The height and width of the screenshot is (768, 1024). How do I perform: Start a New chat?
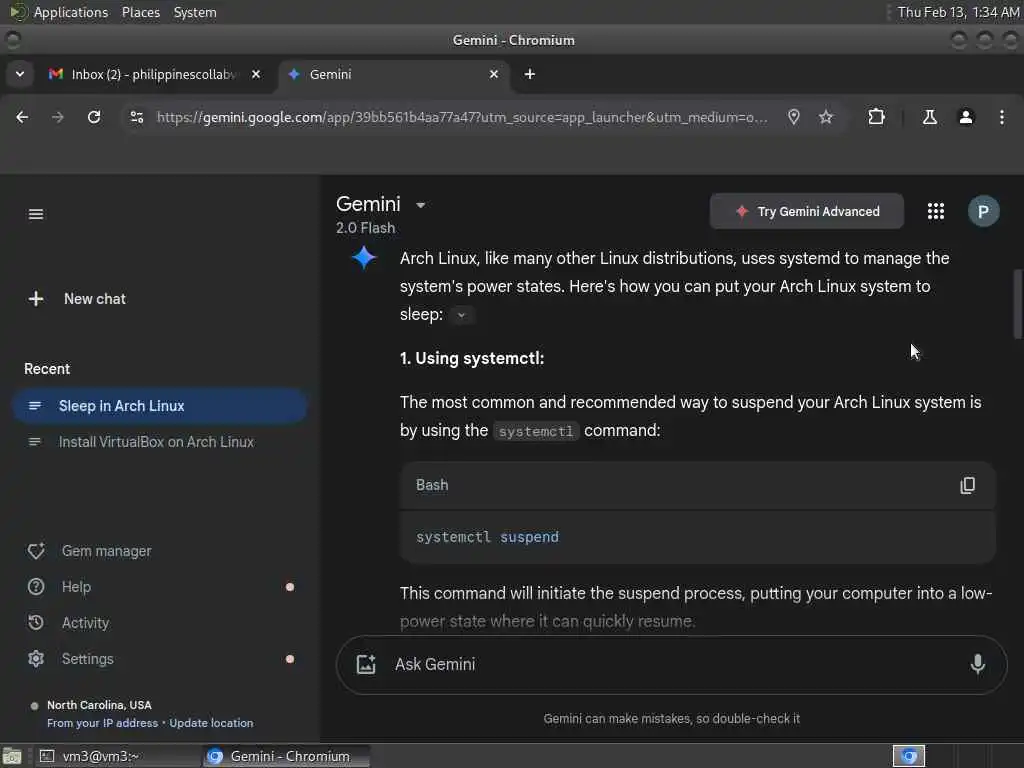[x=77, y=299]
